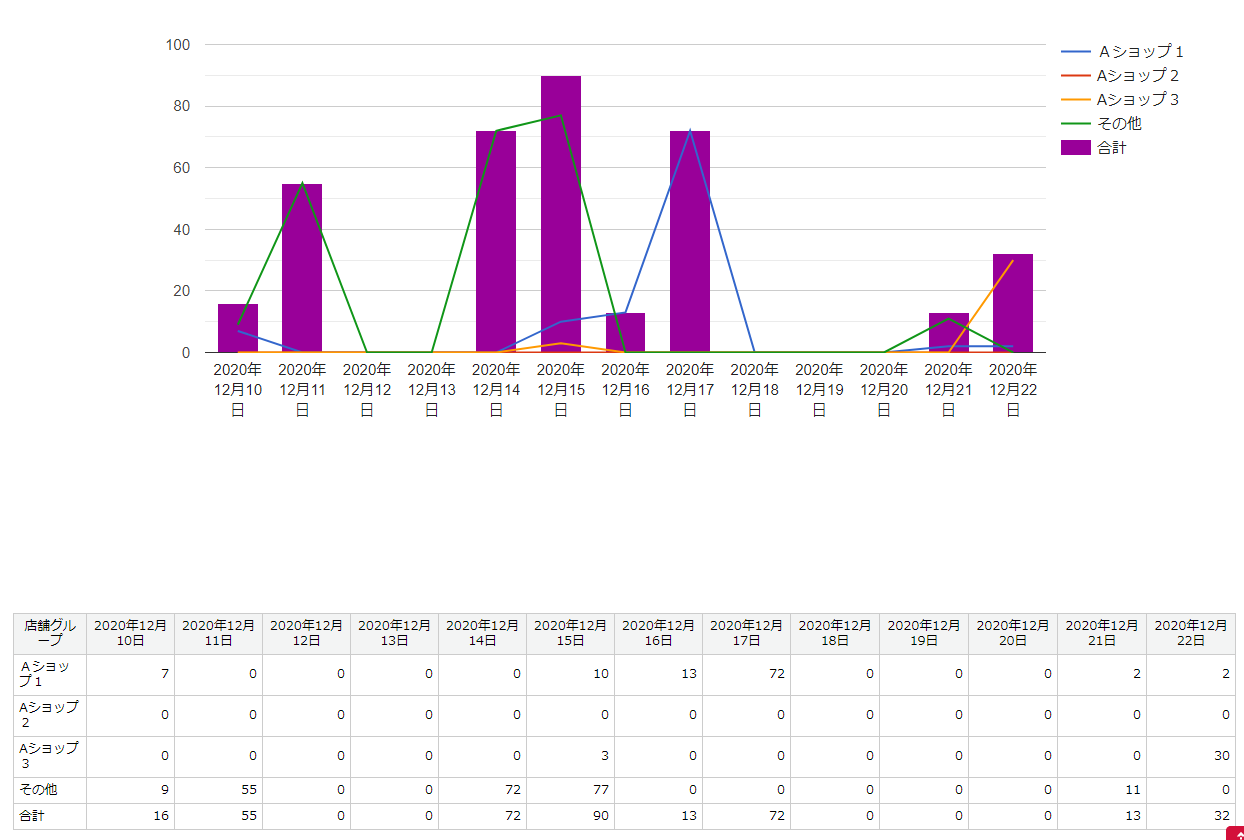Select the 2020年12月17日 purple bar
Image resolution: width=1244 pixels, height=840 pixels.
tap(690, 242)
